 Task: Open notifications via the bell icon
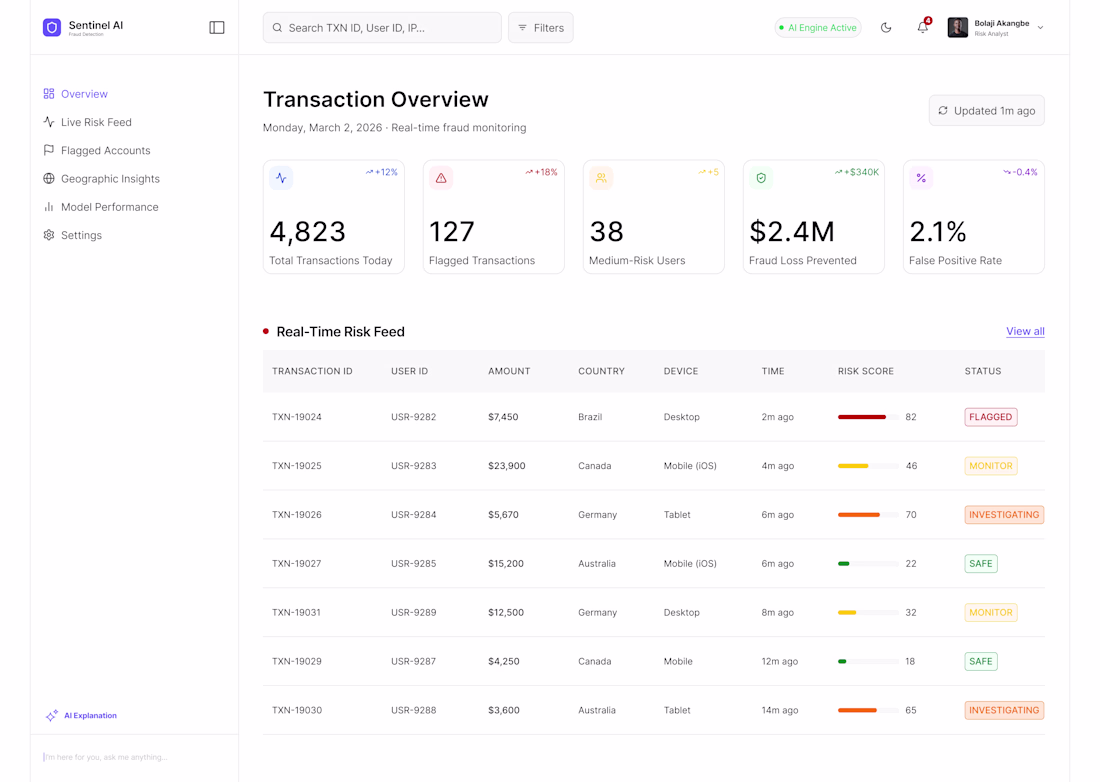923,27
